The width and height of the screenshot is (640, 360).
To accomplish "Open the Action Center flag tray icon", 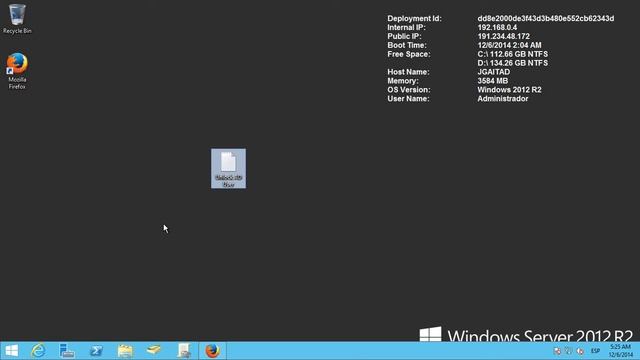I will click(557, 351).
